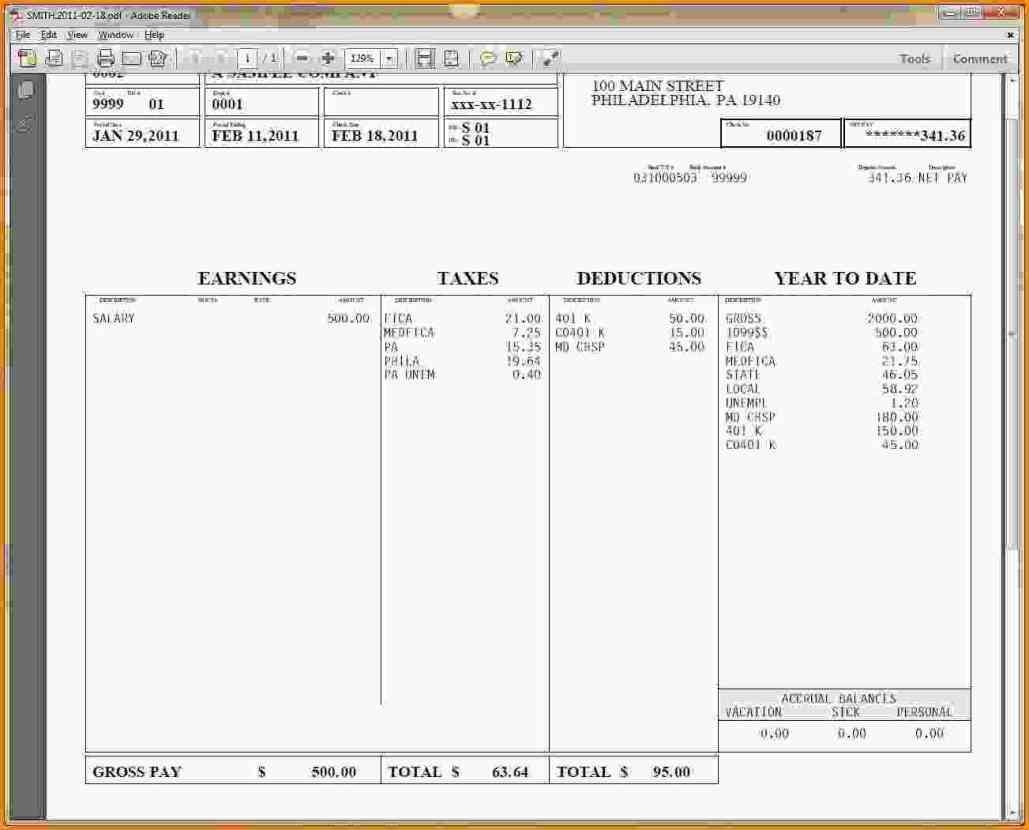Email the PDF as attachment
The height and width of the screenshot is (830, 1029).
click(x=130, y=57)
